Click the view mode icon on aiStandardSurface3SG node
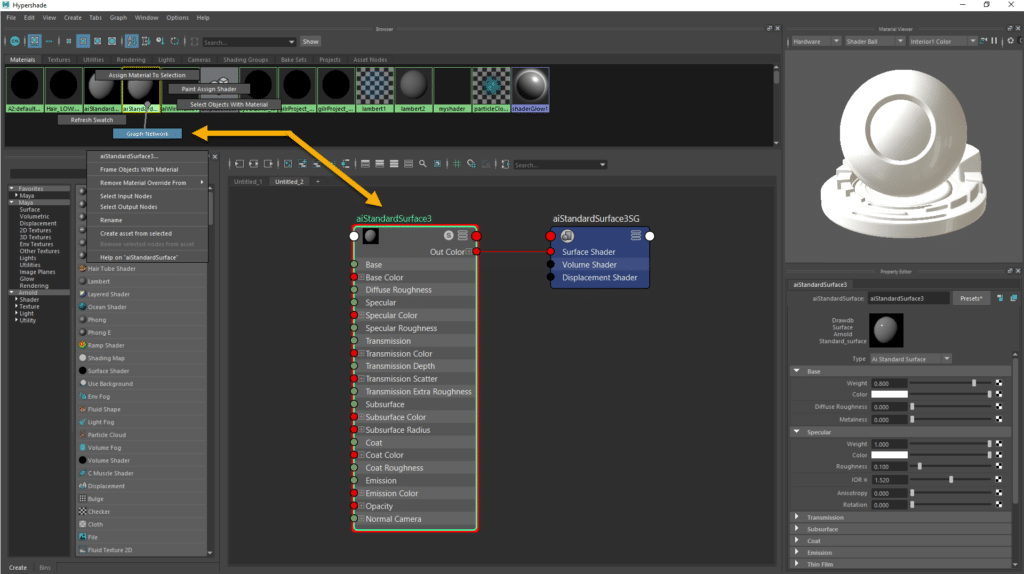Screen dimensions: 1024x574 coord(635,235)
